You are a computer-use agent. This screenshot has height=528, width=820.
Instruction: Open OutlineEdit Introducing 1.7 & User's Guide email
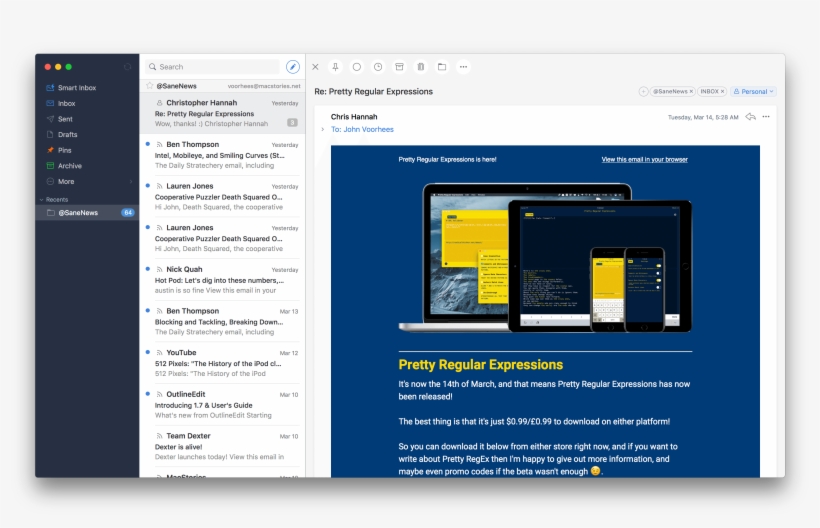tap(222, 405)
